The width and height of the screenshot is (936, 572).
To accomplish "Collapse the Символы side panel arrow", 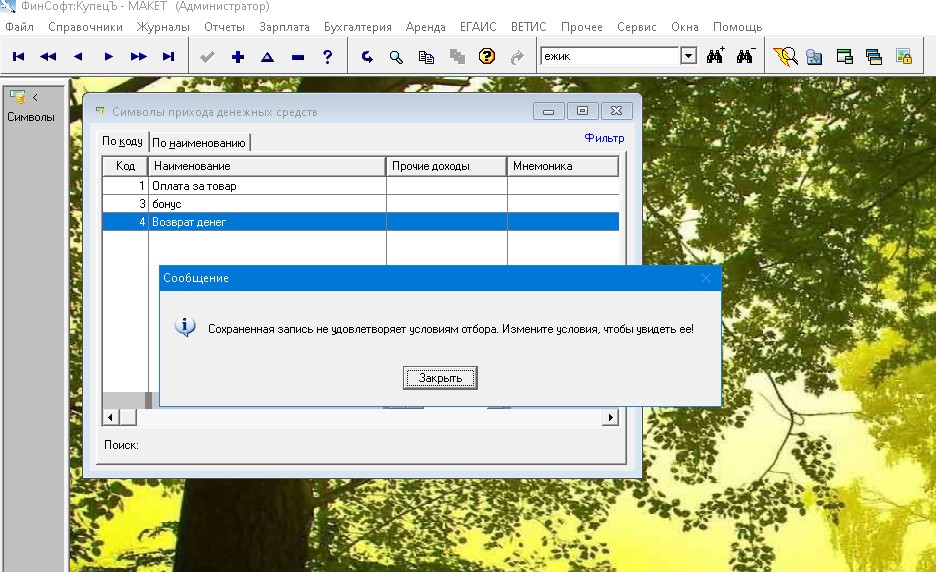I will [x=35, y=97].
